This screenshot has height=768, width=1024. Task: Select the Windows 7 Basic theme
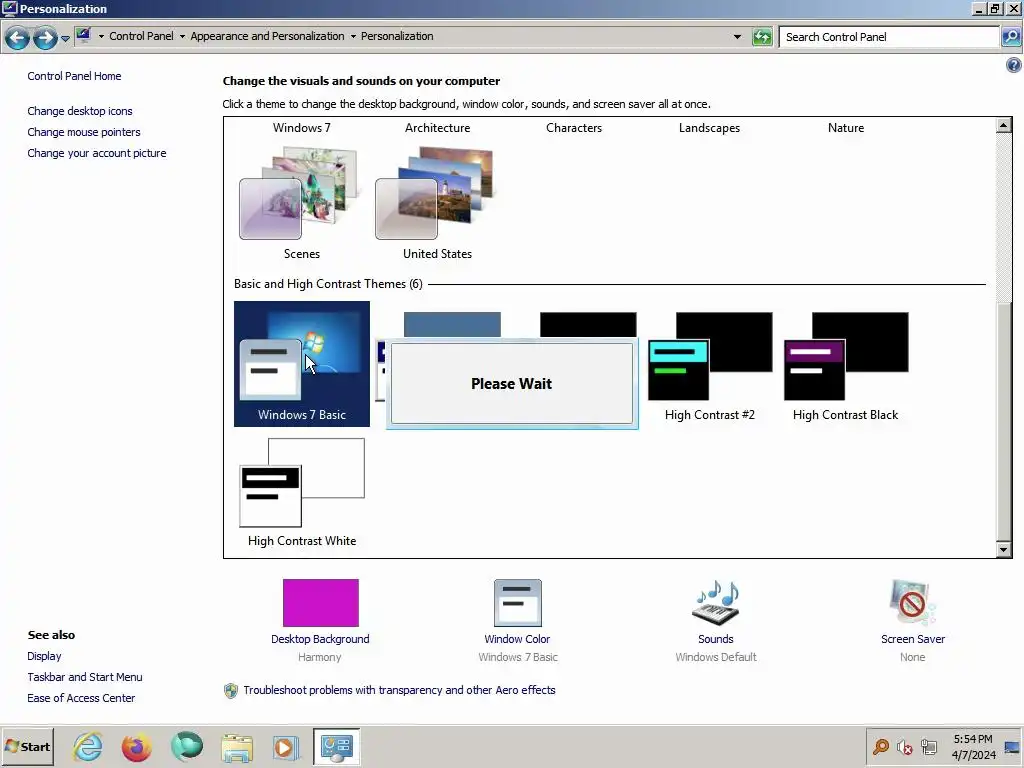tap(302, 364)
